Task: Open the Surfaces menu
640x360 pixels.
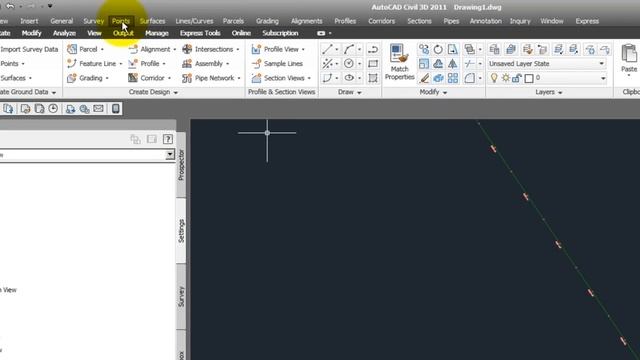Action: 152,21
